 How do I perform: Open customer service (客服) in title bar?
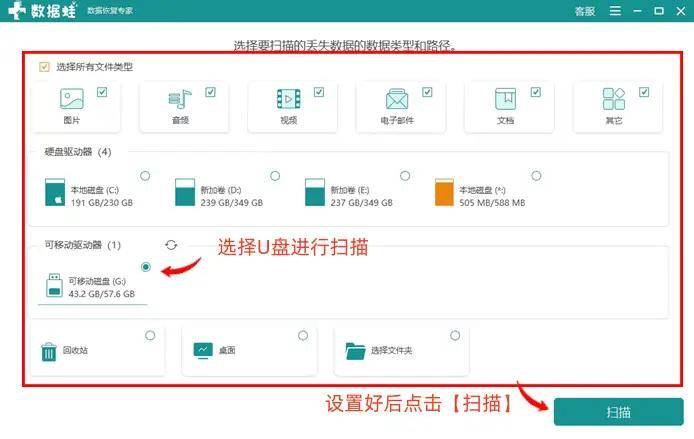click(584, 12)
